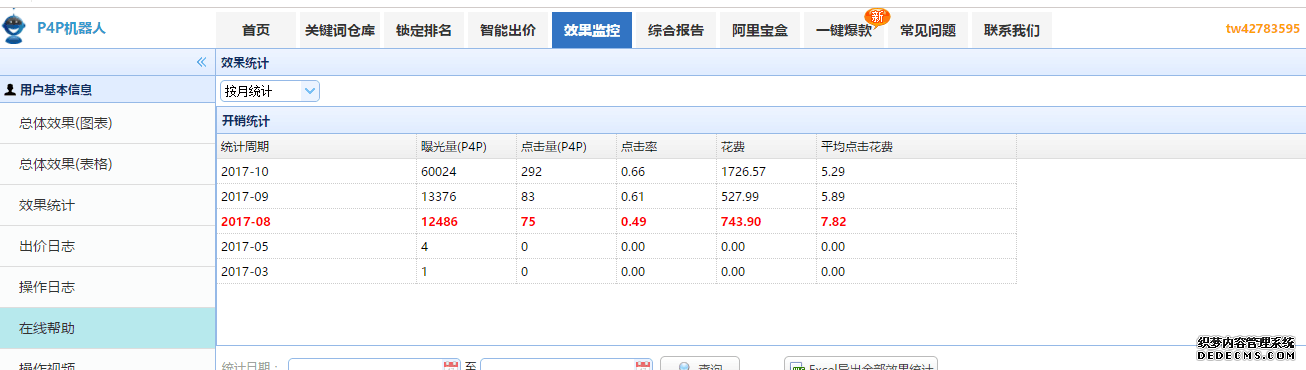This screenshot has height=370, width=1306.
Task: Click red average cost 7.82
Action: click(x=833, y=222)
